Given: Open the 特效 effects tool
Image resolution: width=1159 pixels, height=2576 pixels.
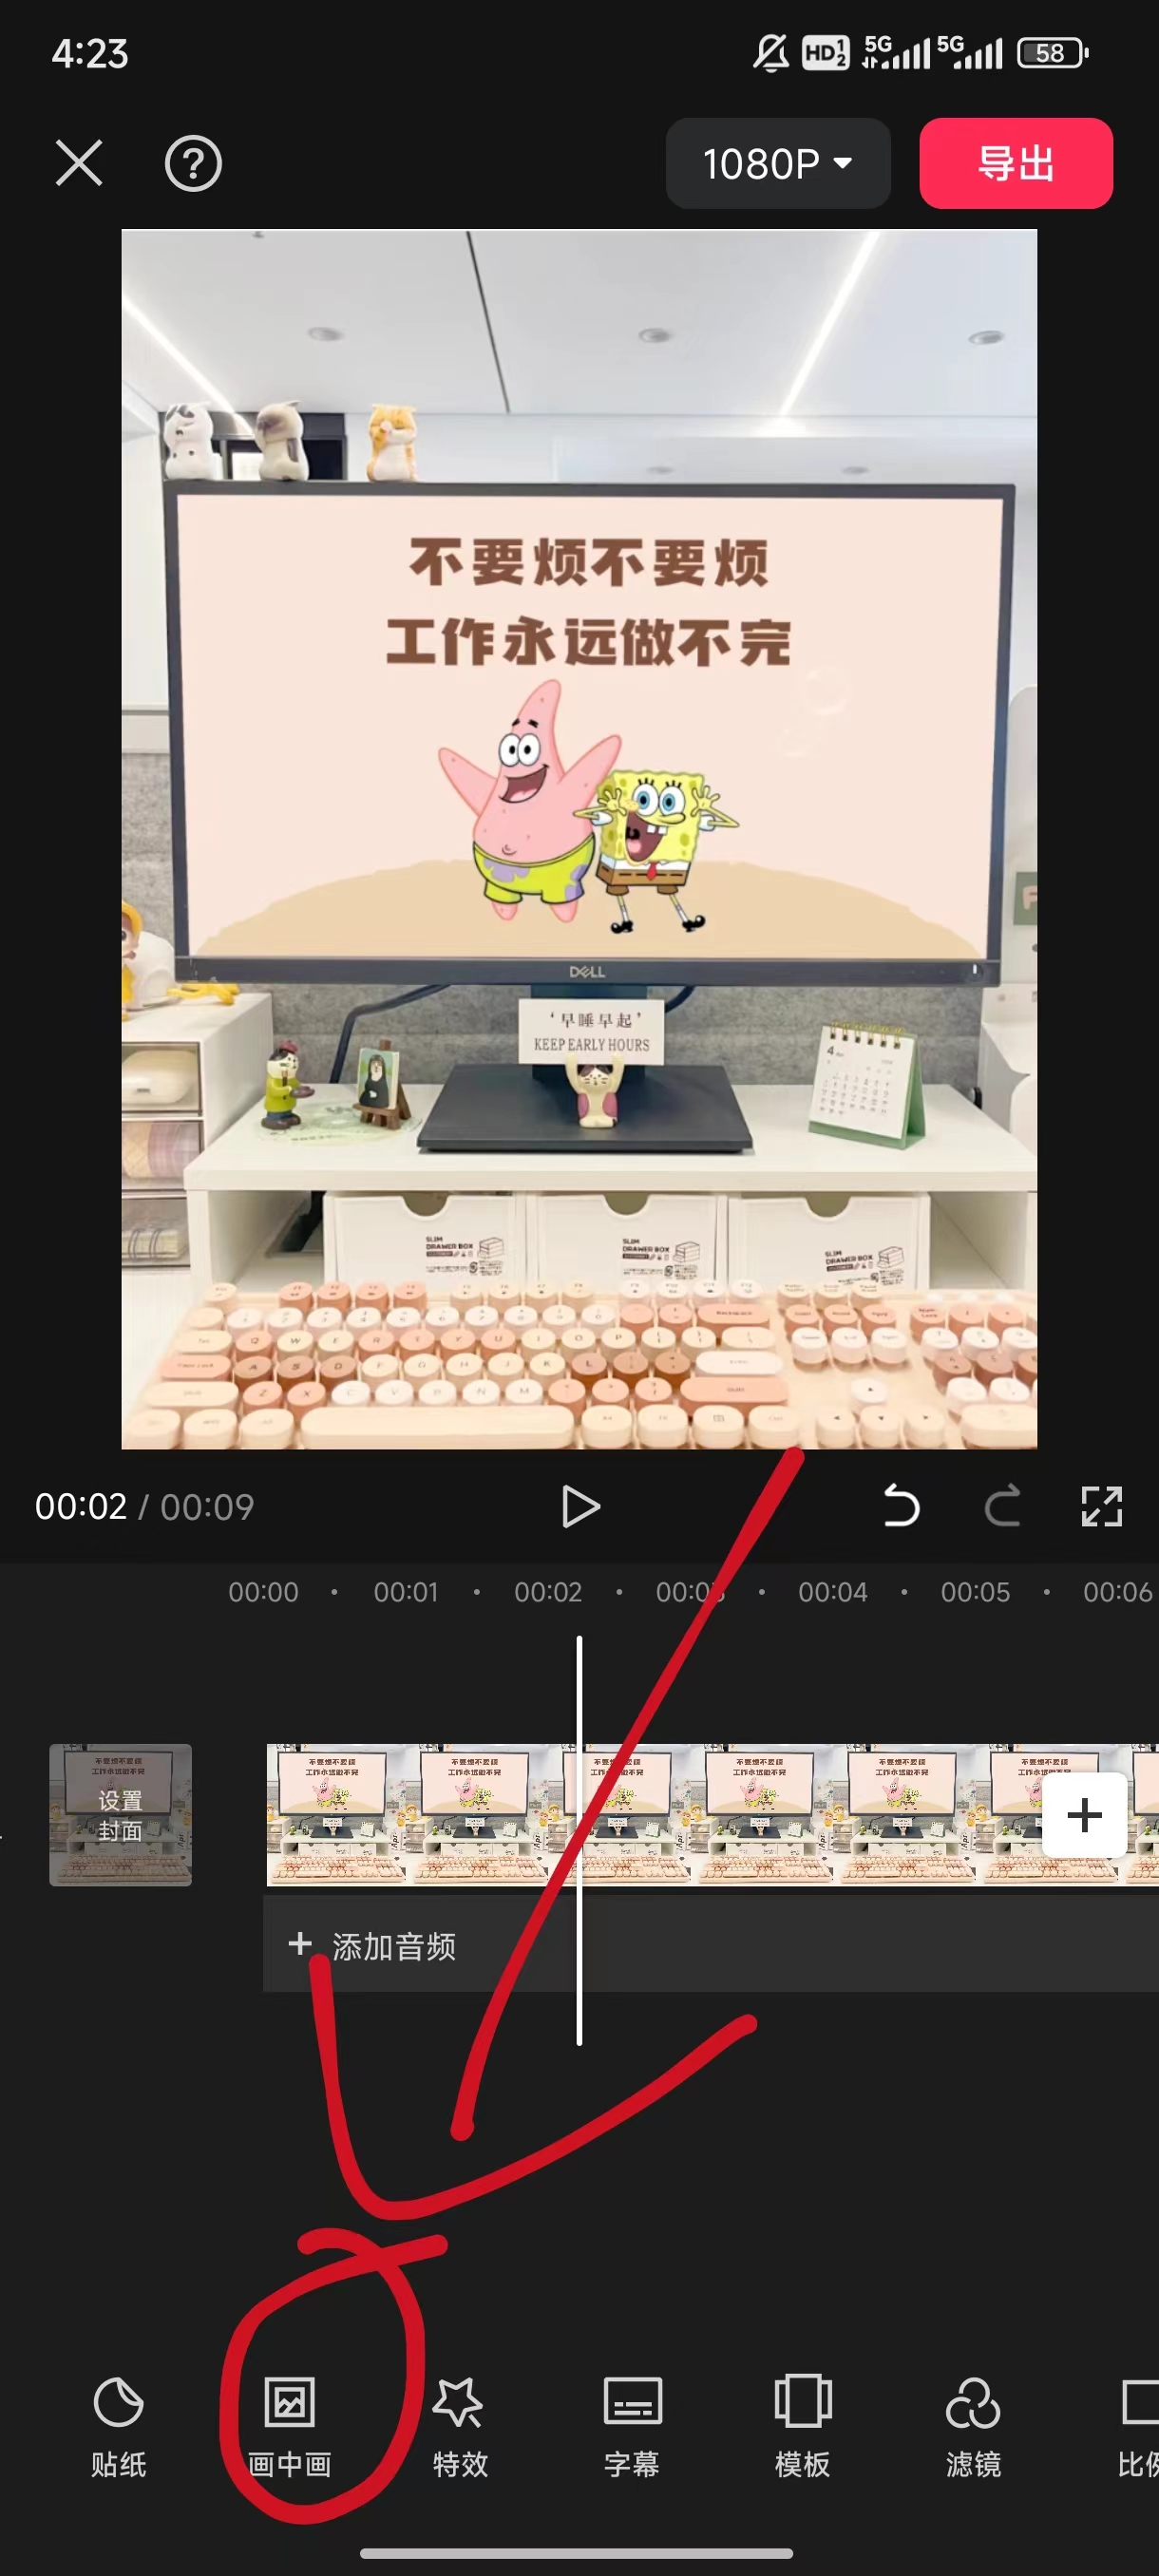Looking at the screenshot, I should click(x=460, y=2426).
